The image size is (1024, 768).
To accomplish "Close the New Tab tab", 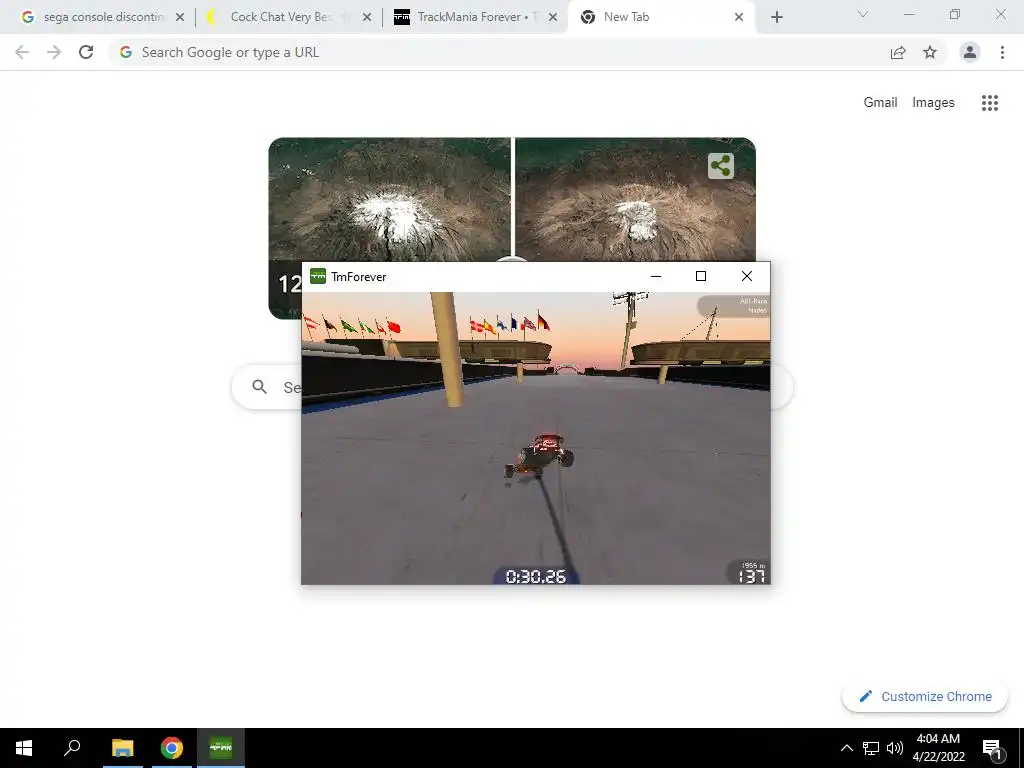I will 739,18.
